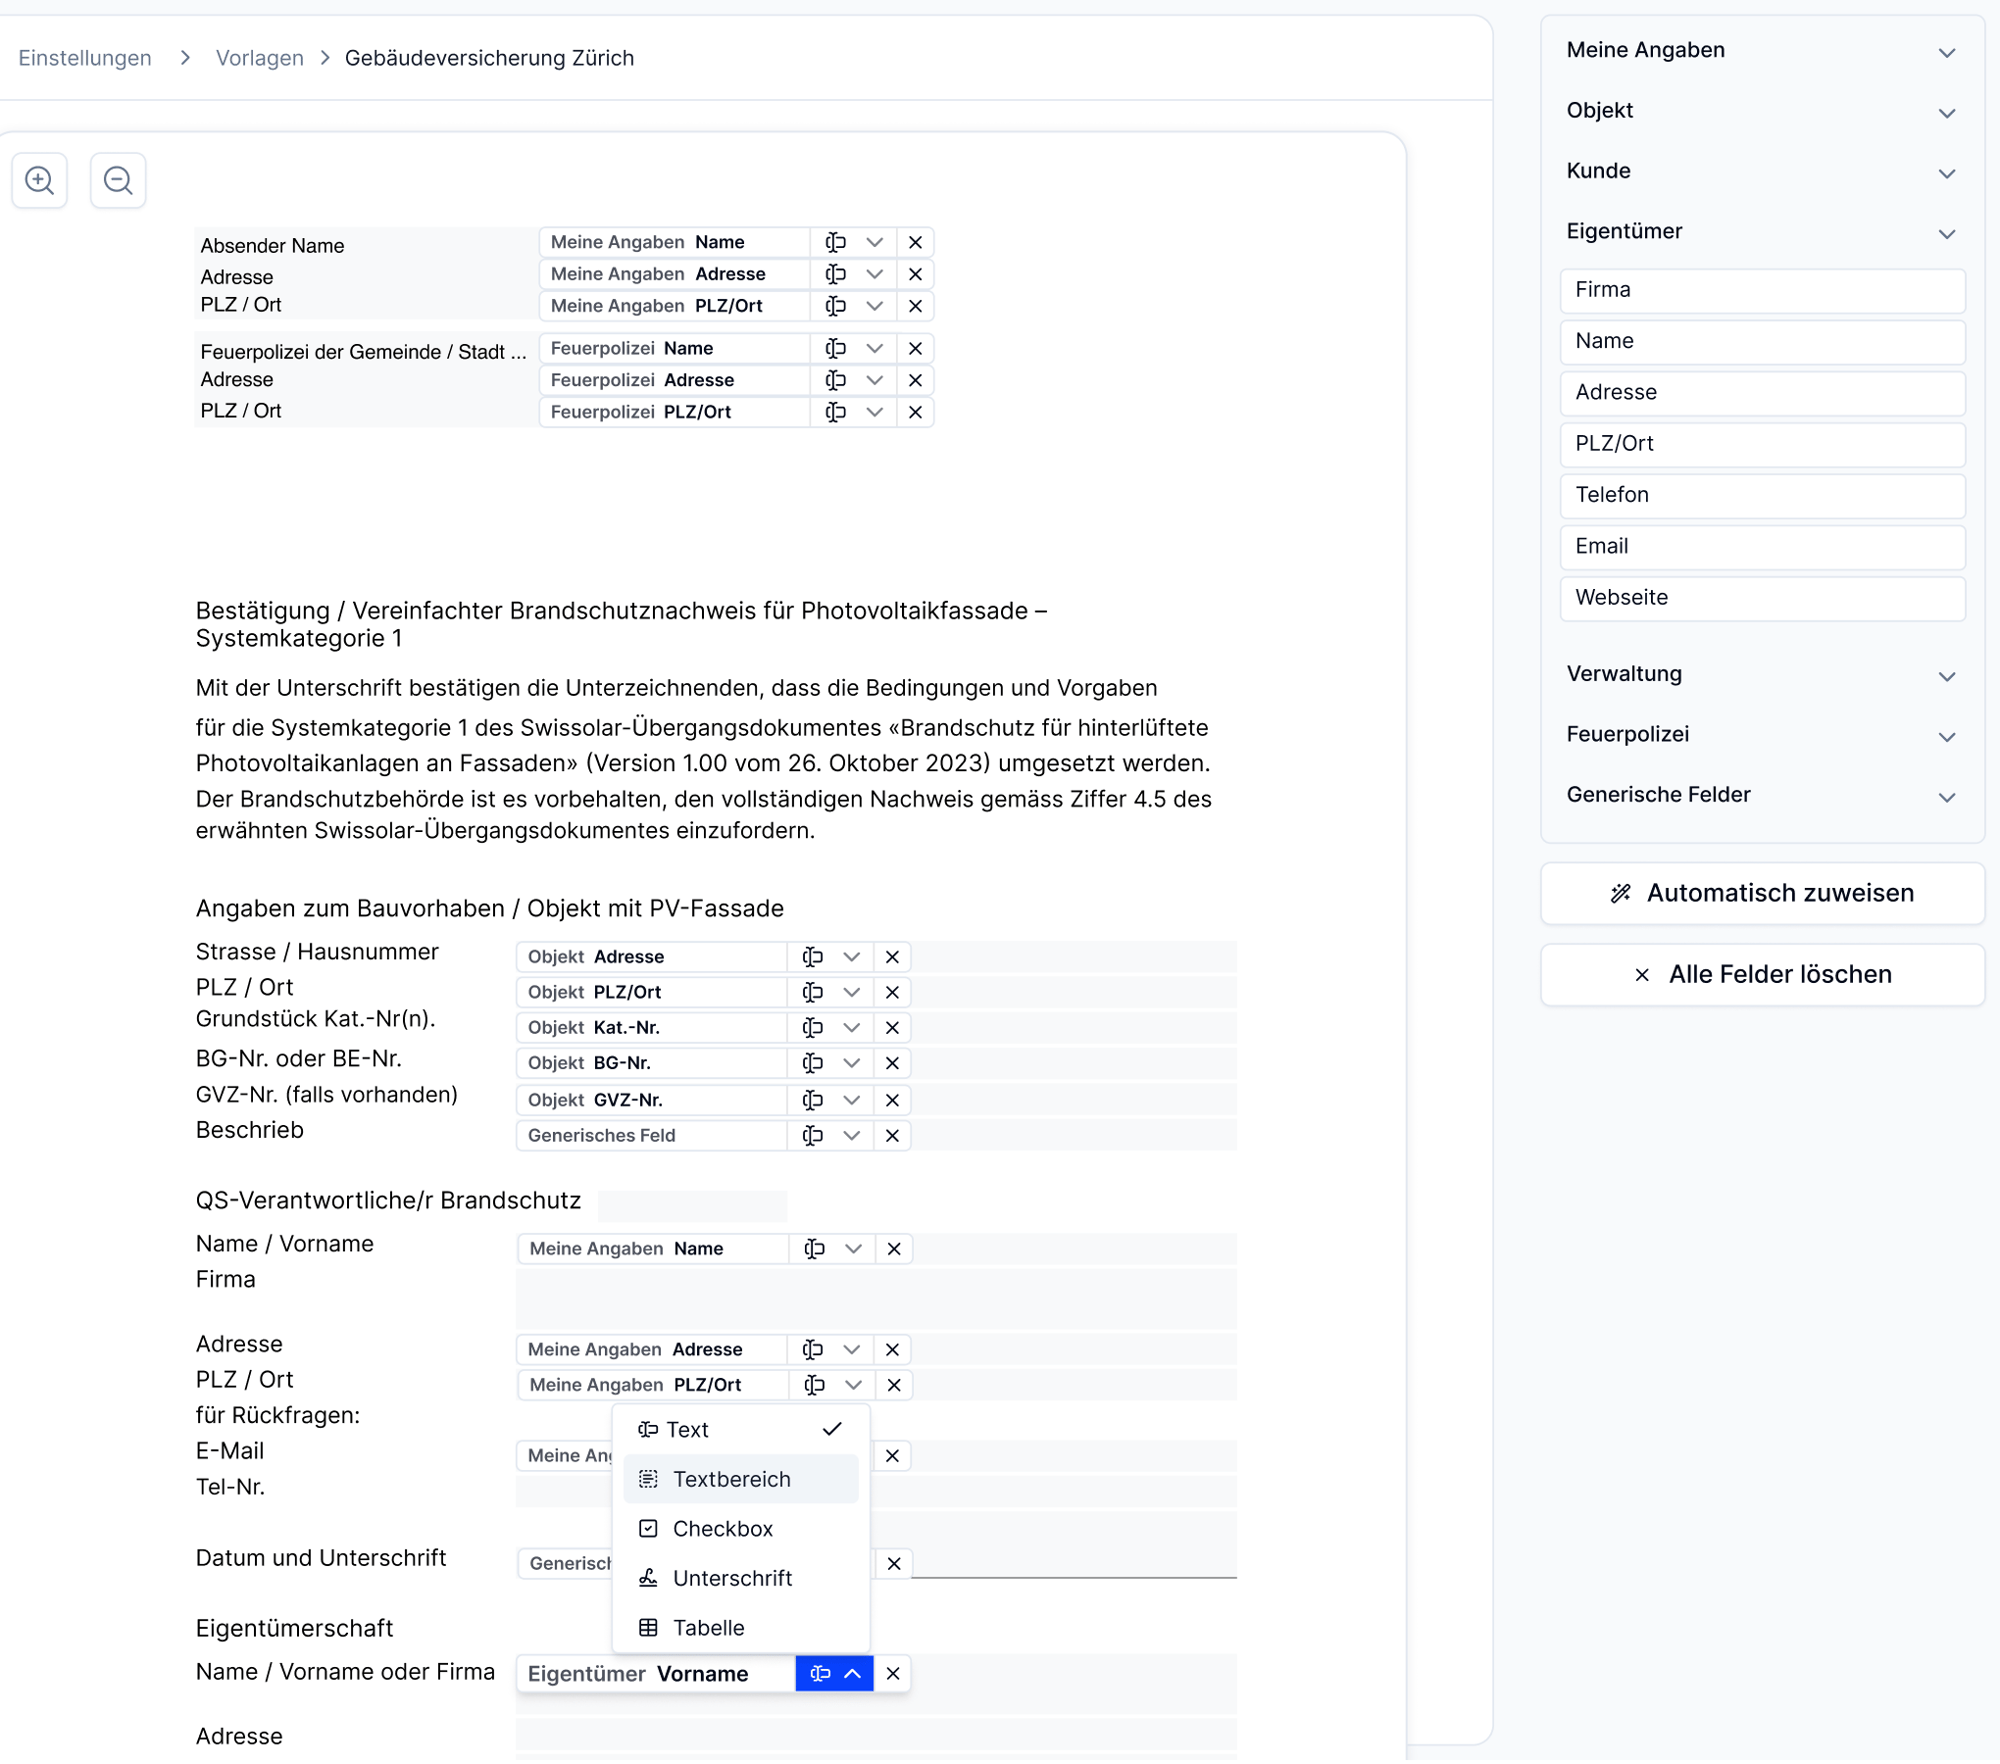Select Eigentümer Firma field chip

coord(1762,290)
